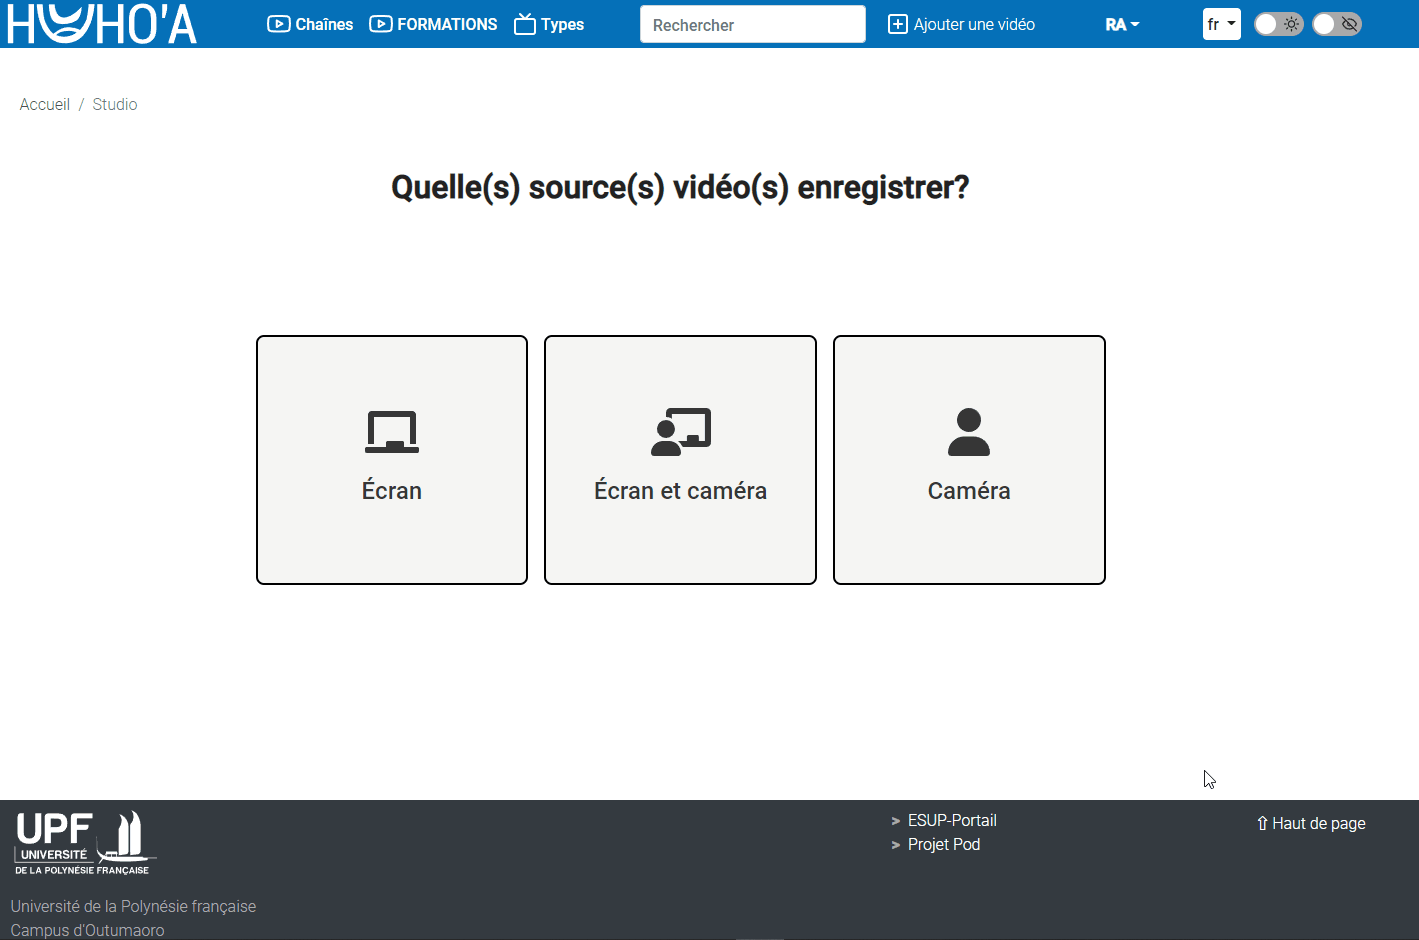Open the Projet Pod footer link
1419x940 pixels.
click(x=943, y=844)
